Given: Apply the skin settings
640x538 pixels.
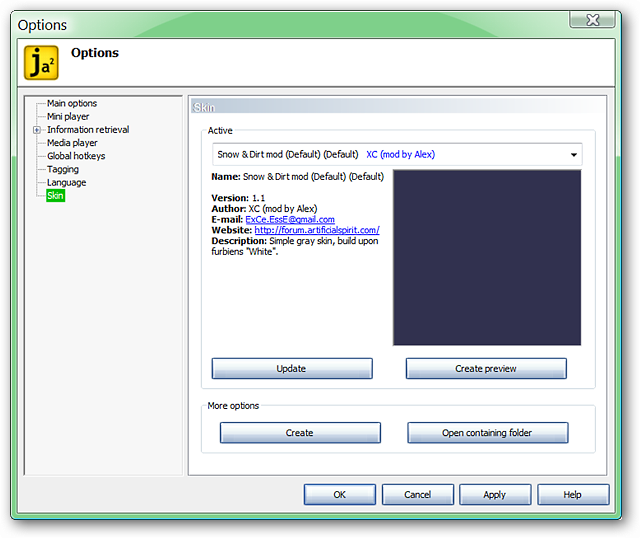Looking at the screenshot, I should click(x=495, y=495).
